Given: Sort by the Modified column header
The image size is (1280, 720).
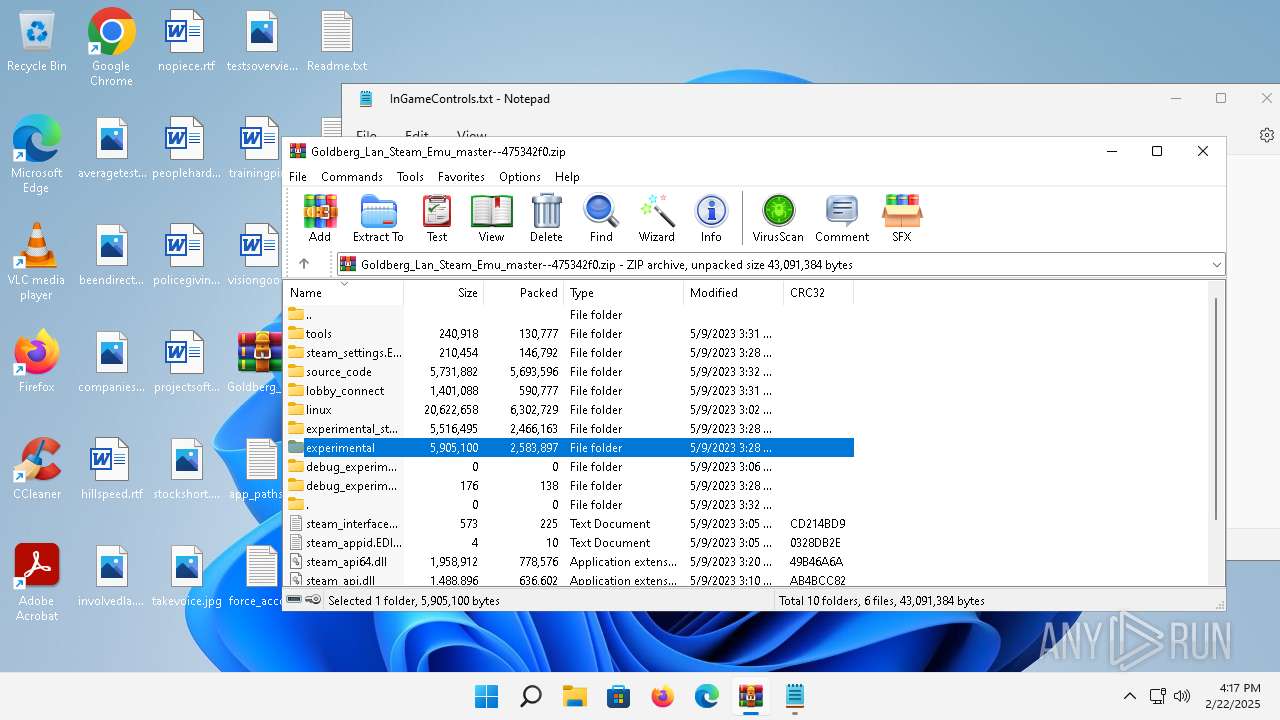Looking at the screenshot, I should tap(734, 293).
